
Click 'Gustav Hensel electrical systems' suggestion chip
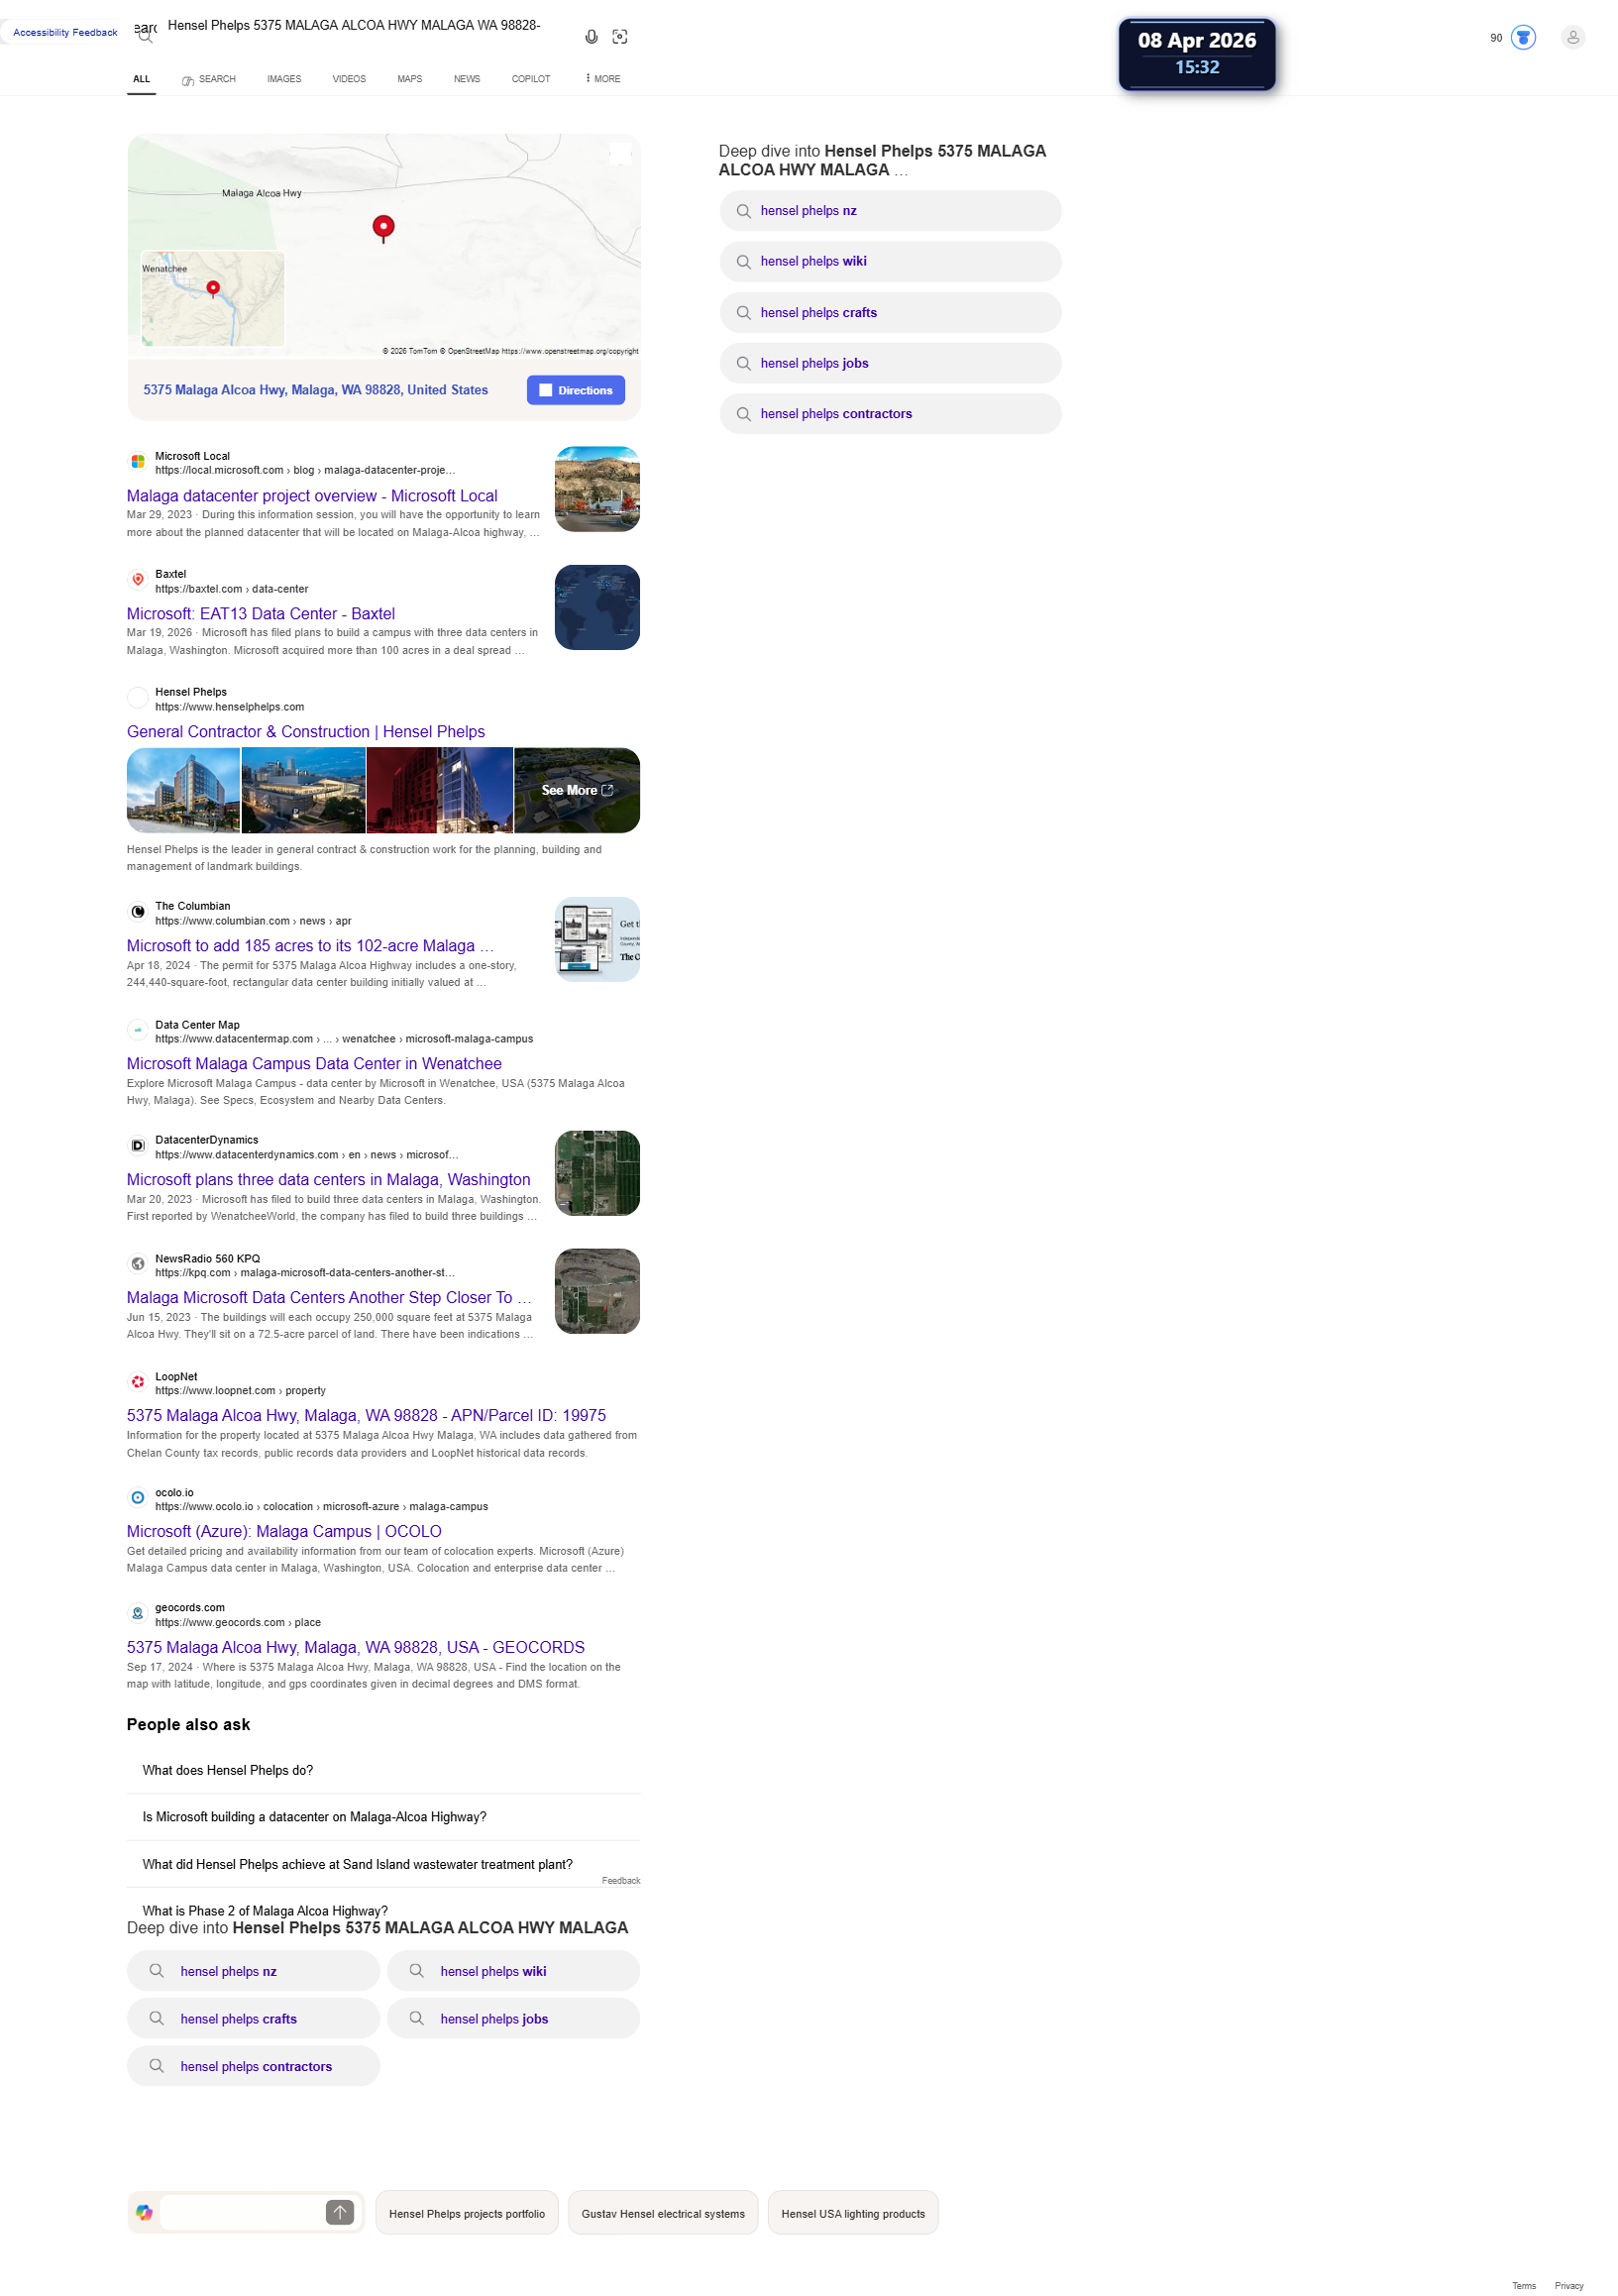click(x=663, y=2213)
